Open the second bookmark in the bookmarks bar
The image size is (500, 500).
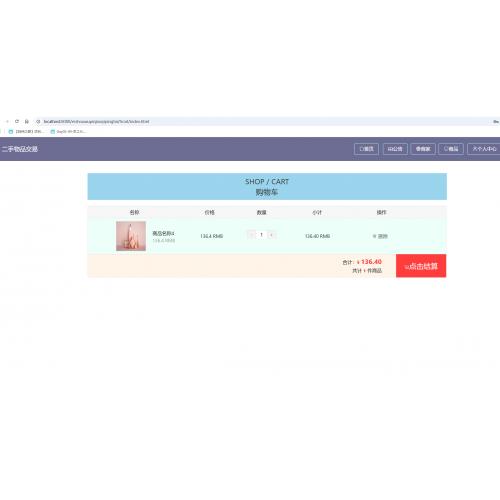tap(68, 132)
